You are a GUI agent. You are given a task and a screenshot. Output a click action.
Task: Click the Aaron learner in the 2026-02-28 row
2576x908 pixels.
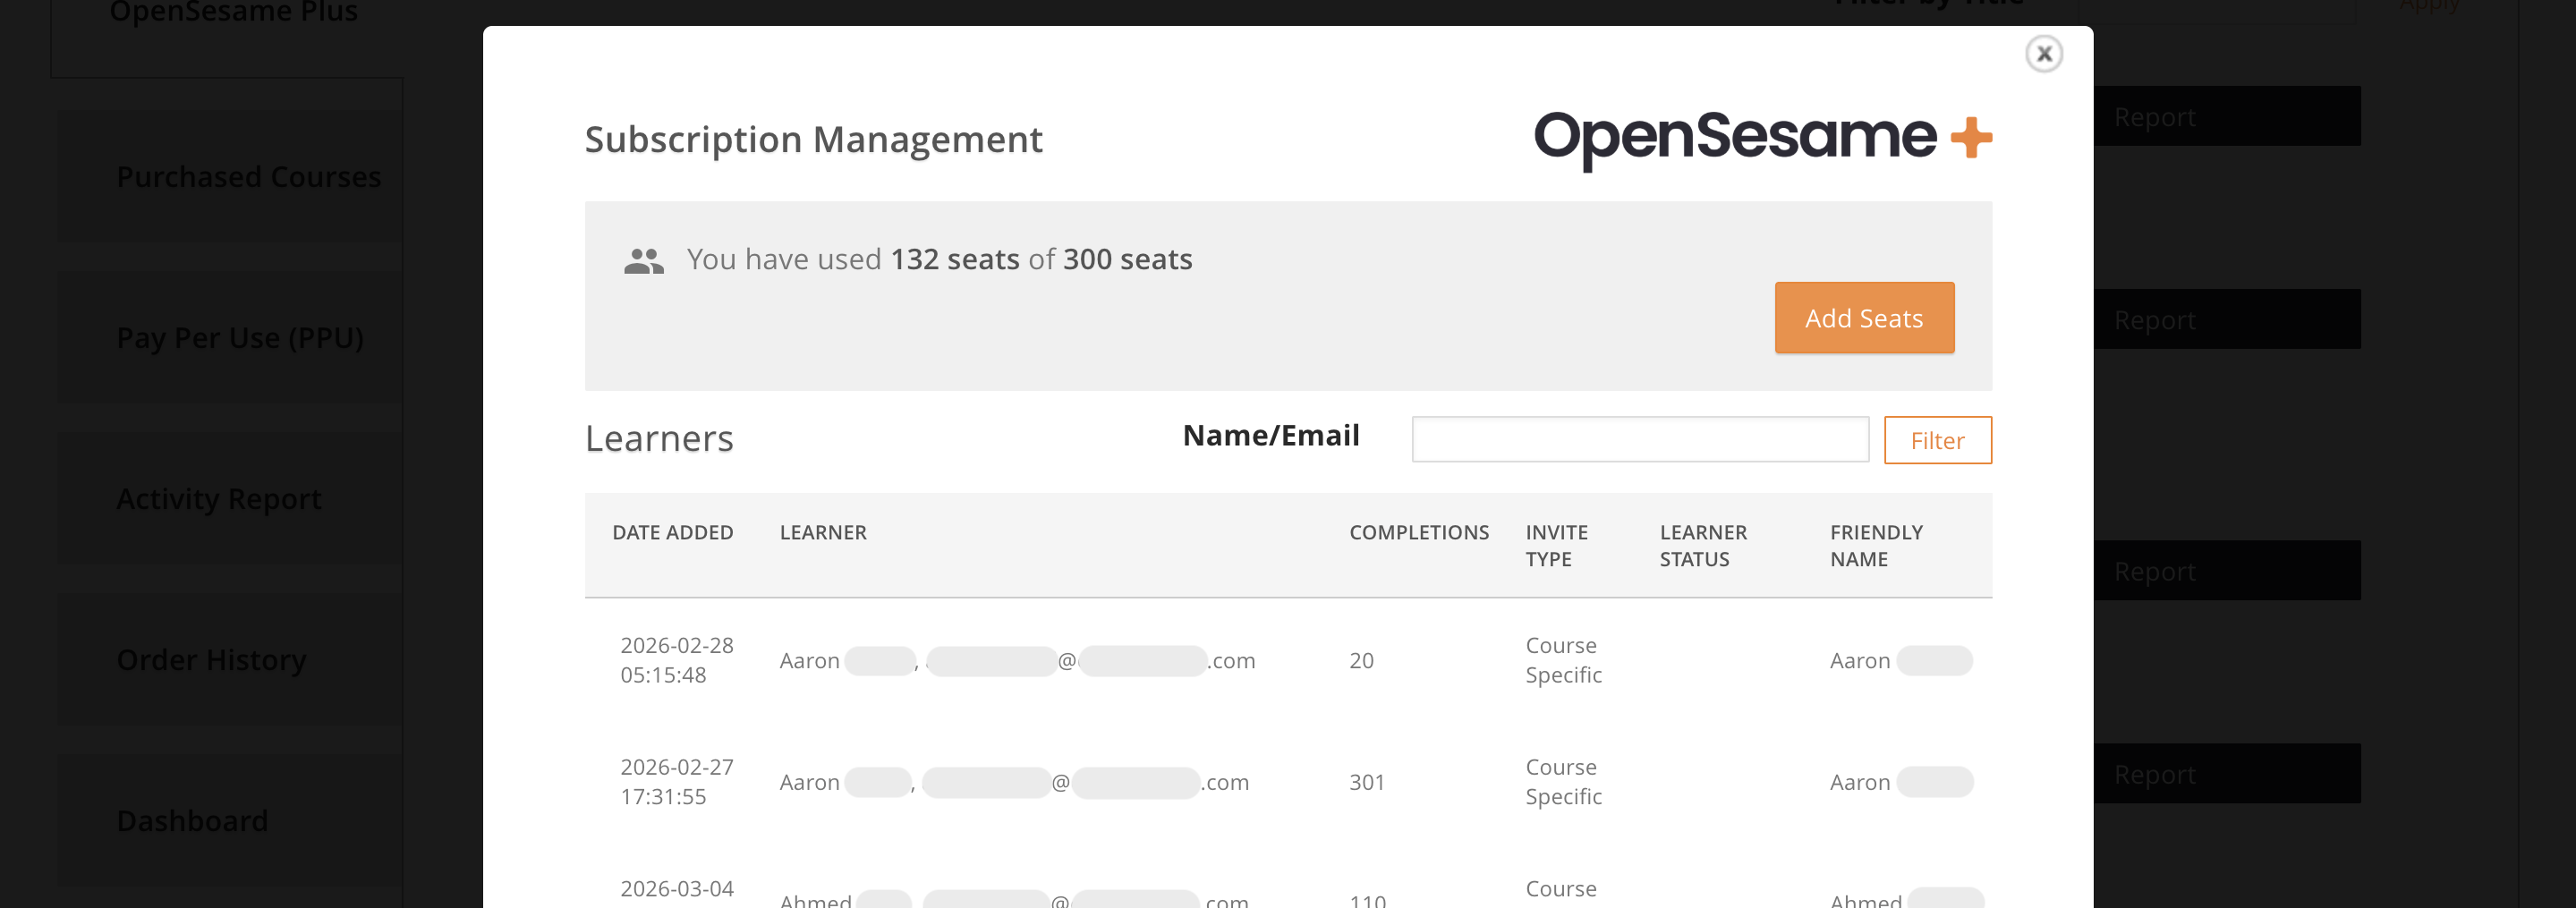tap(1017, 660)
